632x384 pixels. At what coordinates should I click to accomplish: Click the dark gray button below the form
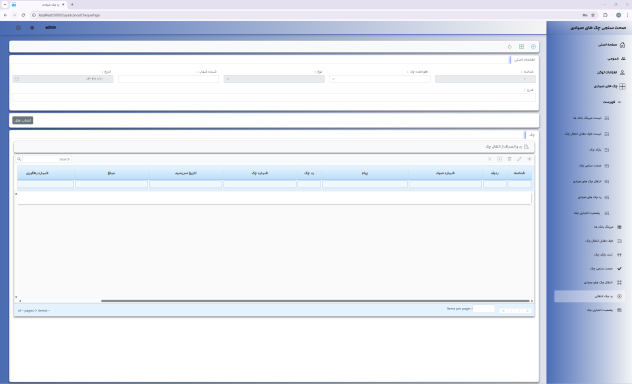pyautogui.click(x=23, y=120)
